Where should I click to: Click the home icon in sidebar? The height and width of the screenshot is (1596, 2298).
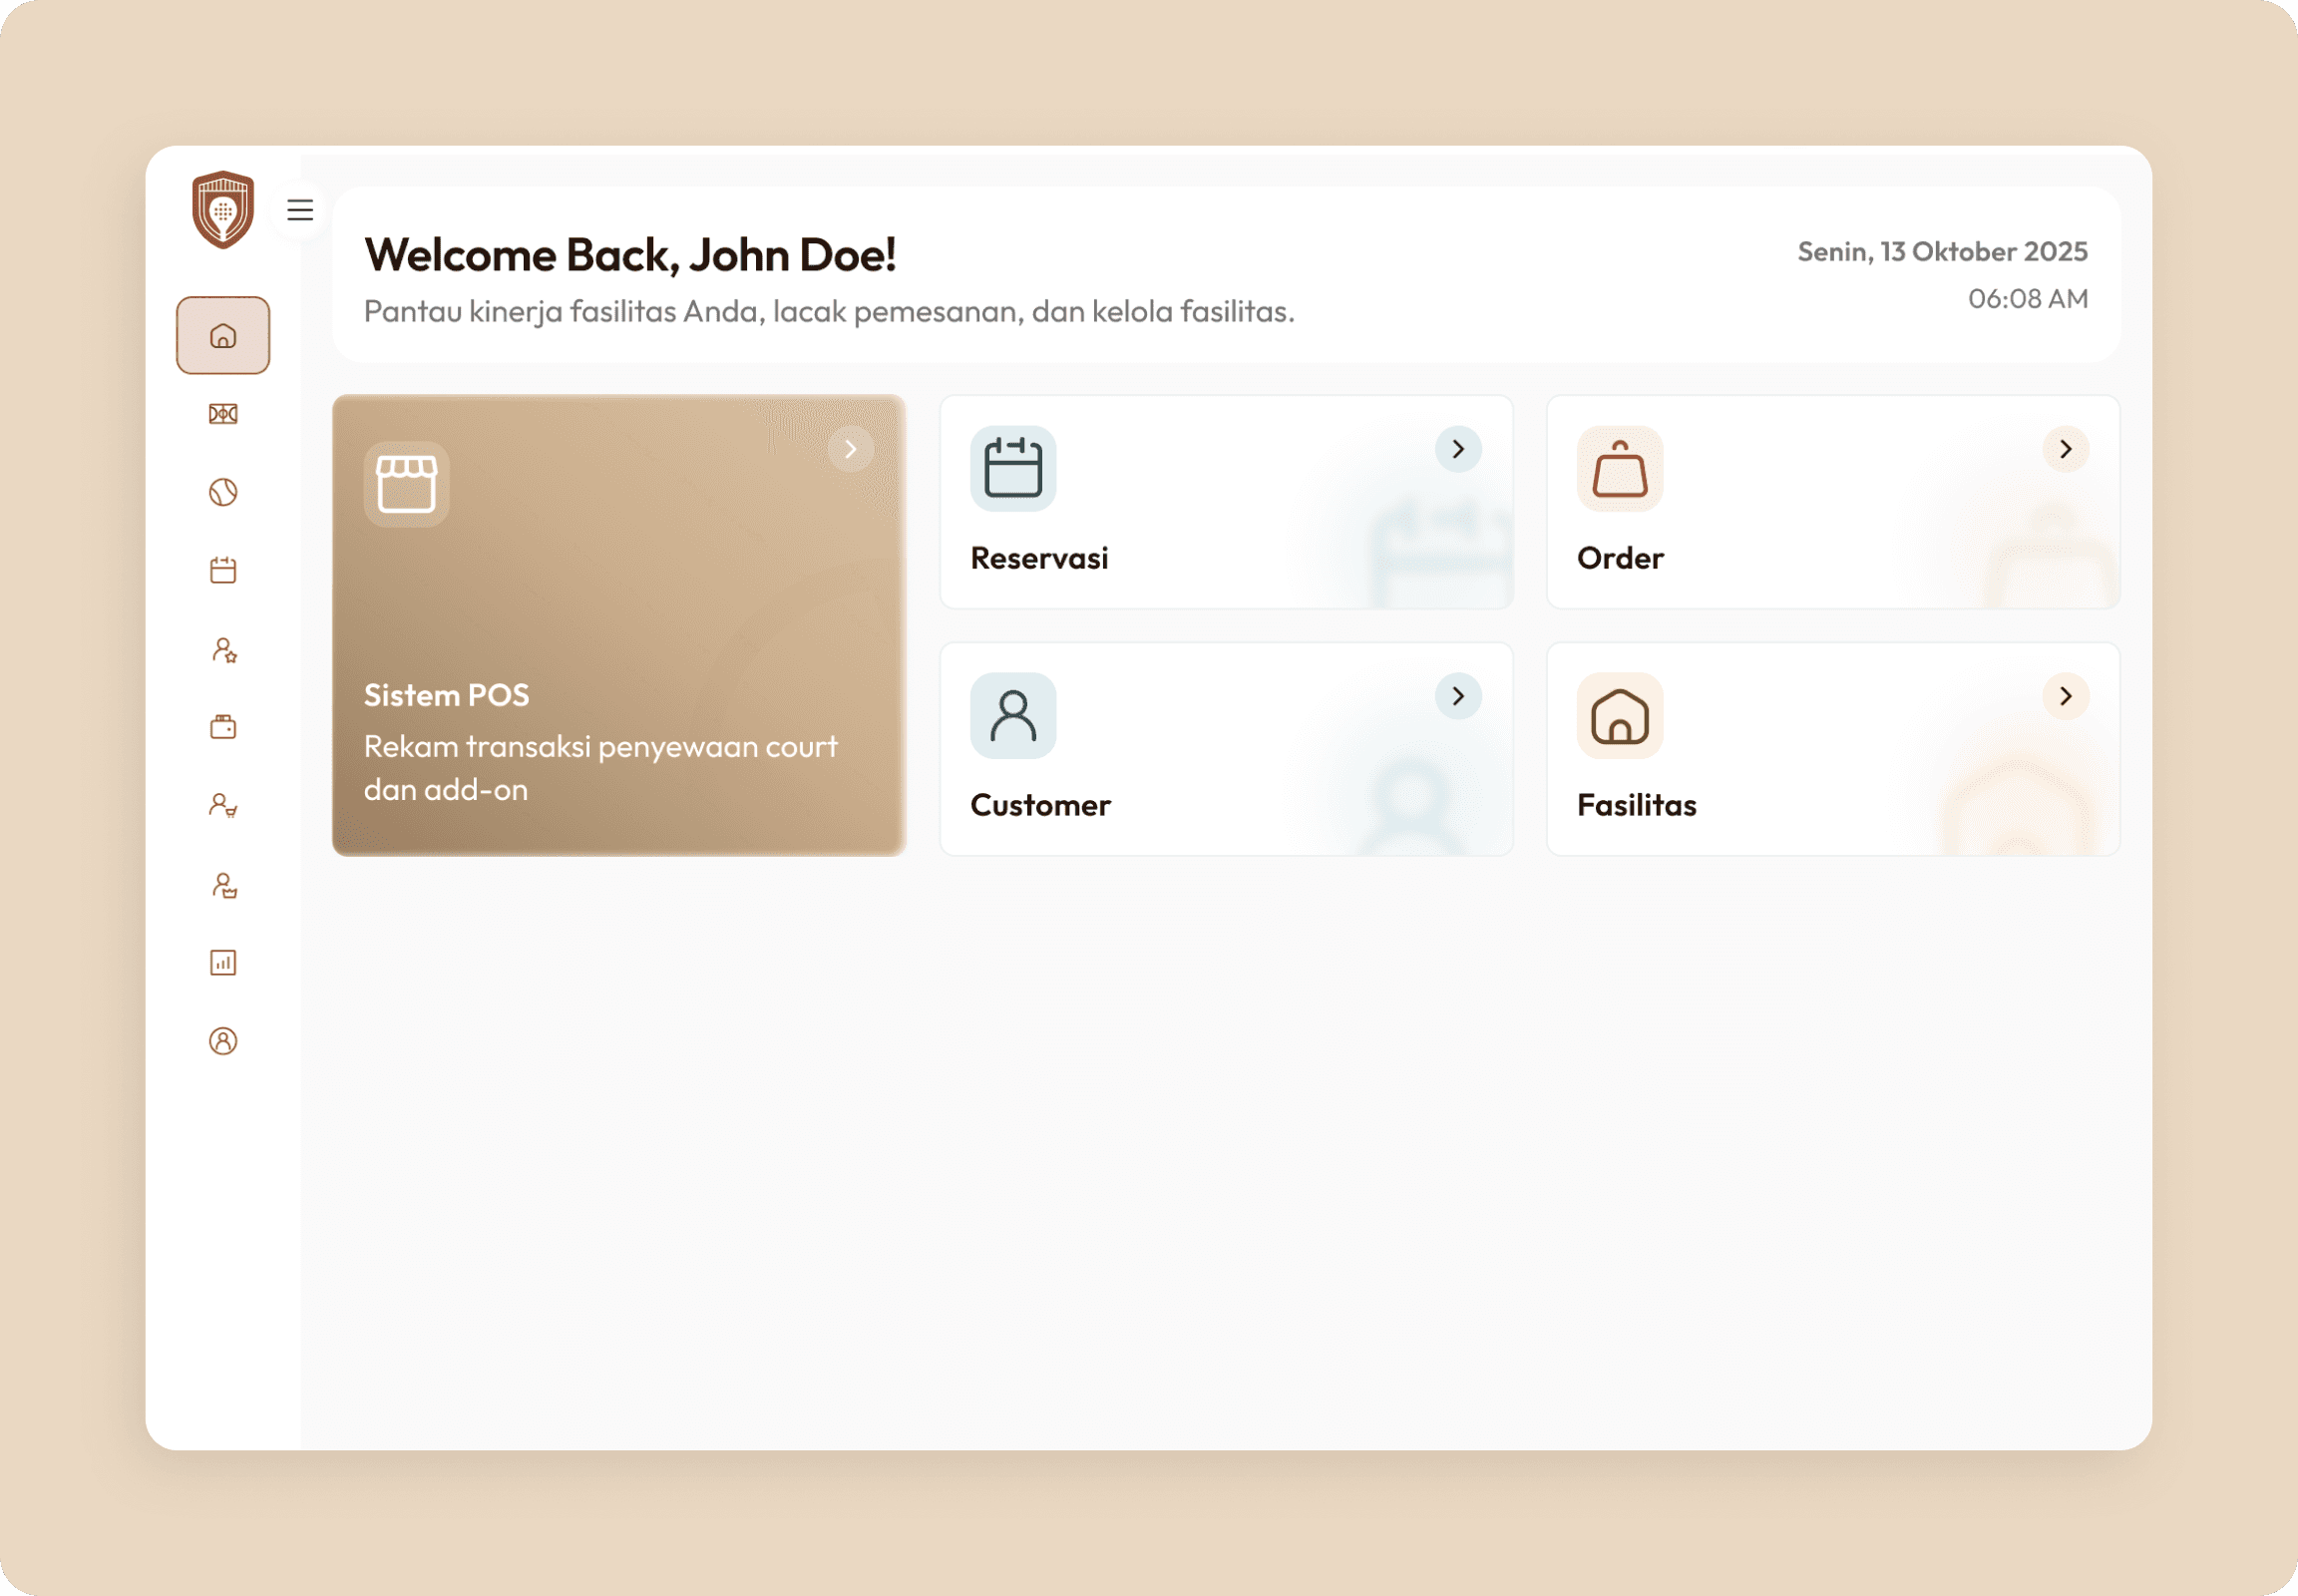(x=223, y=336)
